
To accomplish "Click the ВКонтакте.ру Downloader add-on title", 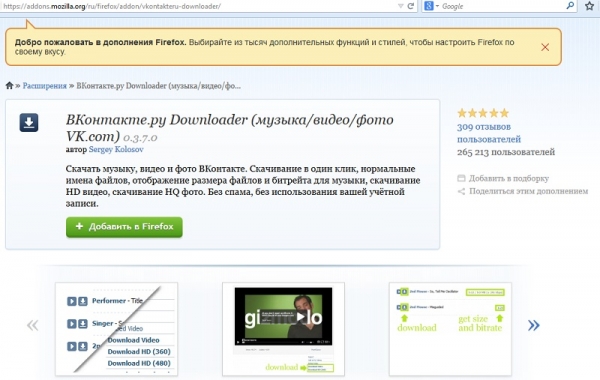I will point(230,128).
